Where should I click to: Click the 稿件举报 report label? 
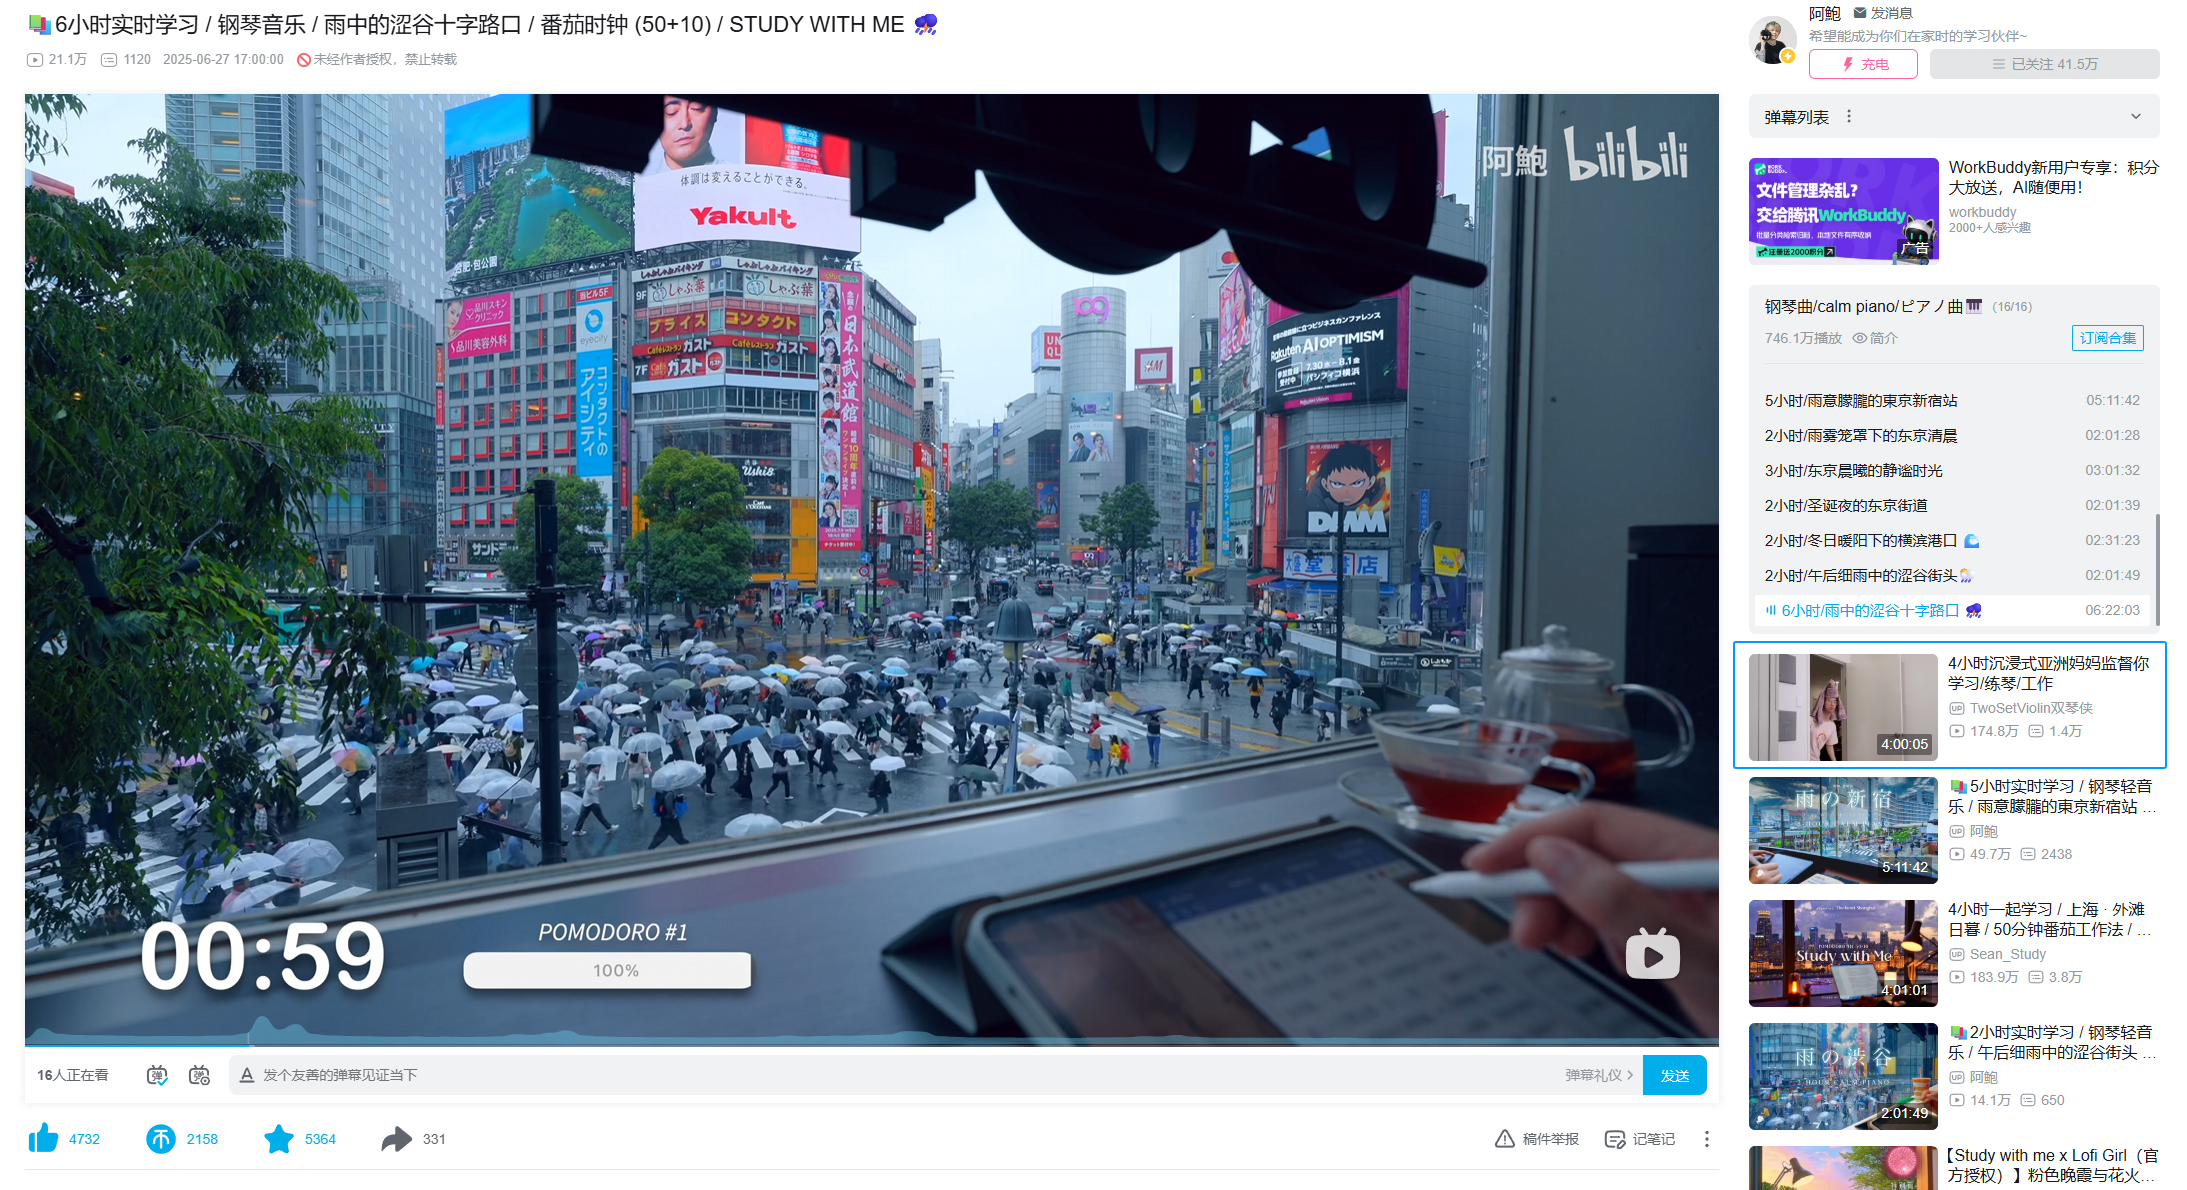[1551, 1139]
